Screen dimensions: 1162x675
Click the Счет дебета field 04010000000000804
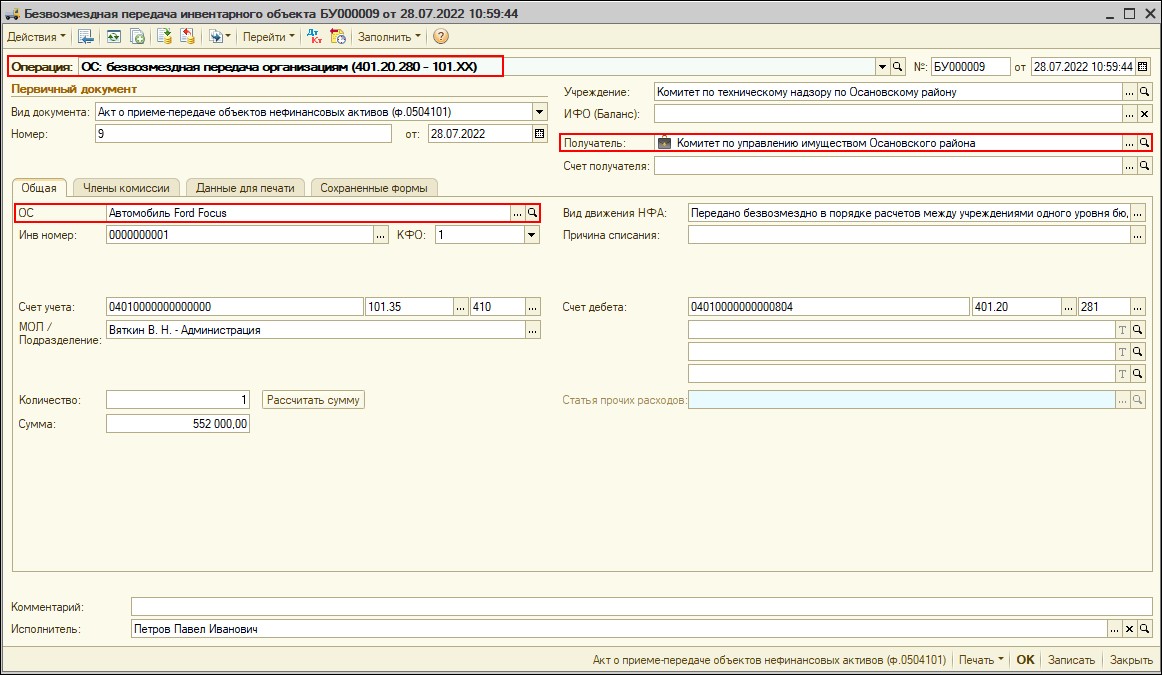[x=829, y=307]
